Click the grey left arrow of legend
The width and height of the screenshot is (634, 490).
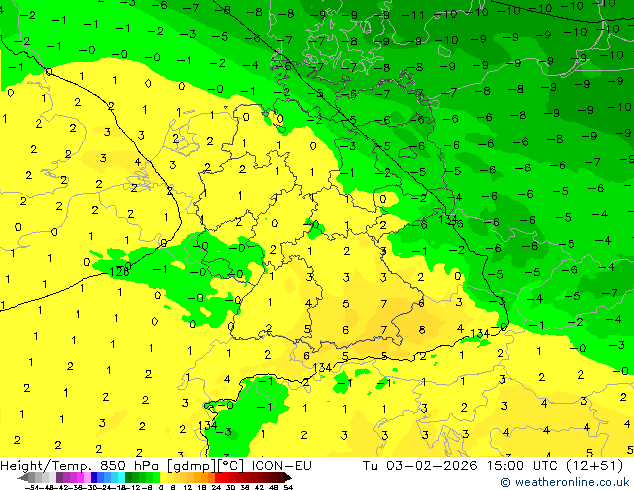click(23, 477)
